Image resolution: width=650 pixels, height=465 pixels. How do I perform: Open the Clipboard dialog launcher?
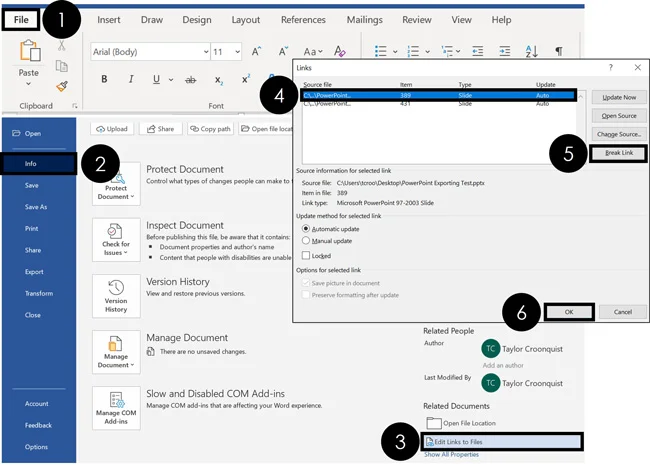pyautogui.click(x=75, y=106)
